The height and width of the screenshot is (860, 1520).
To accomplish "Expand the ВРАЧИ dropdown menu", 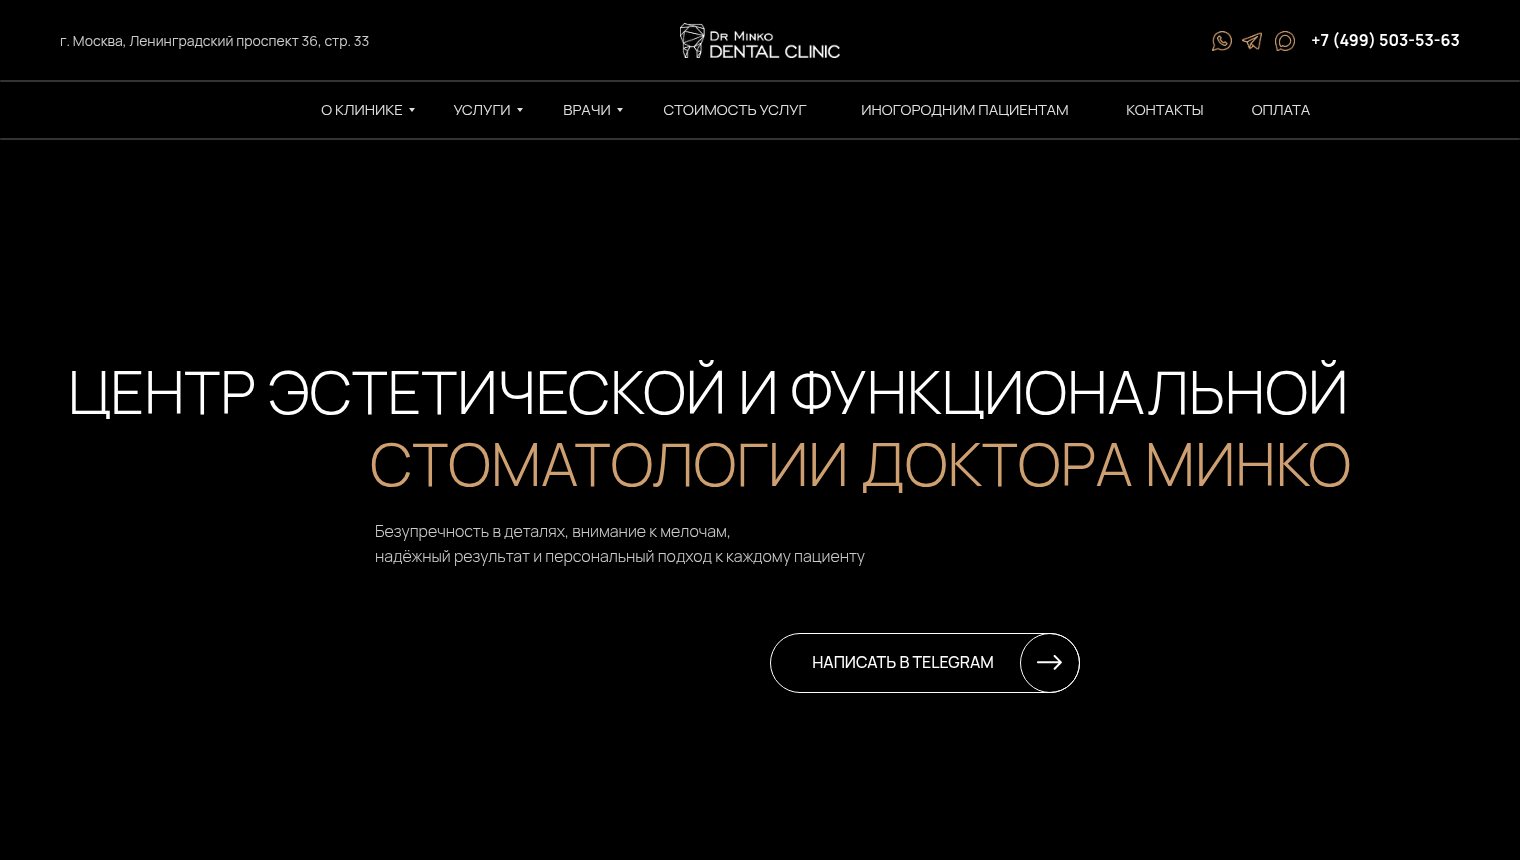I will coord(592,110).
